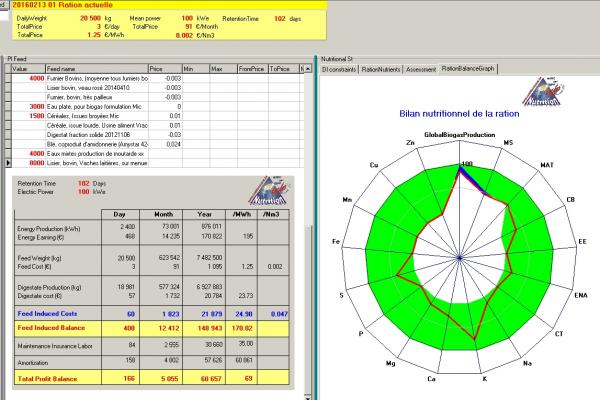Click the Min column header
The image size is (600, 400).
196,69
